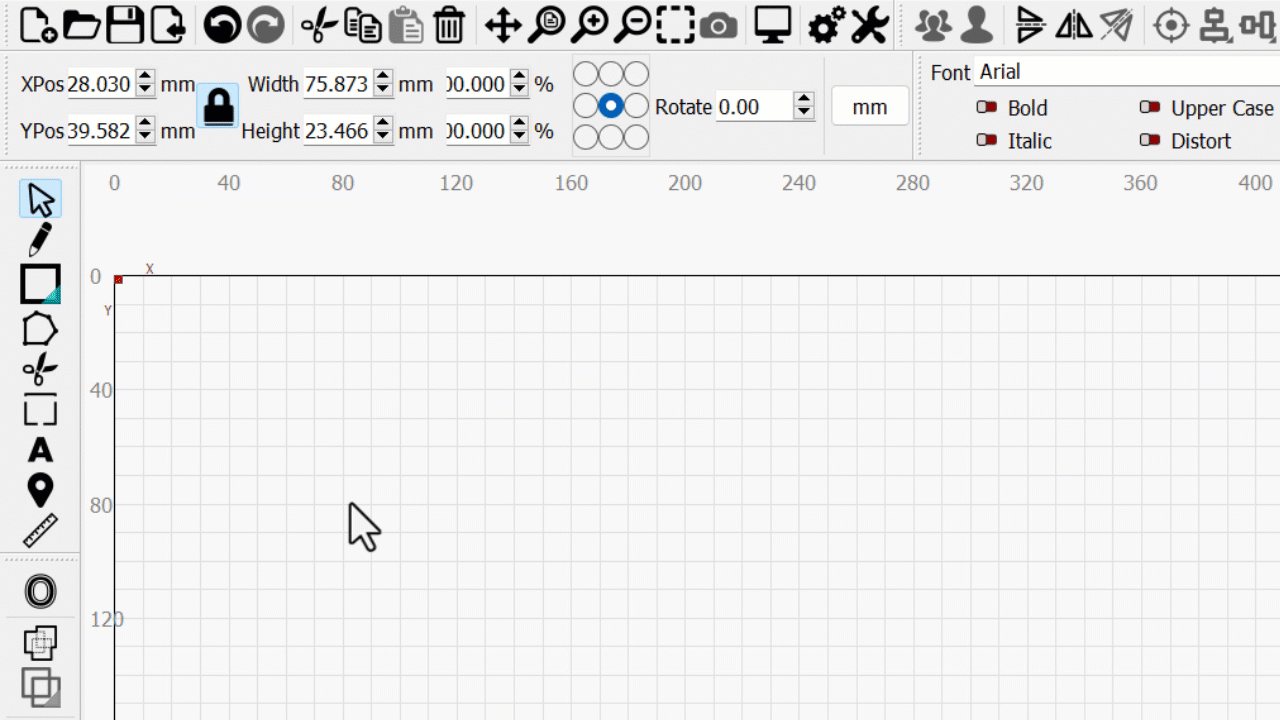Click the mm units button
1280x720 pixels.
870,107
